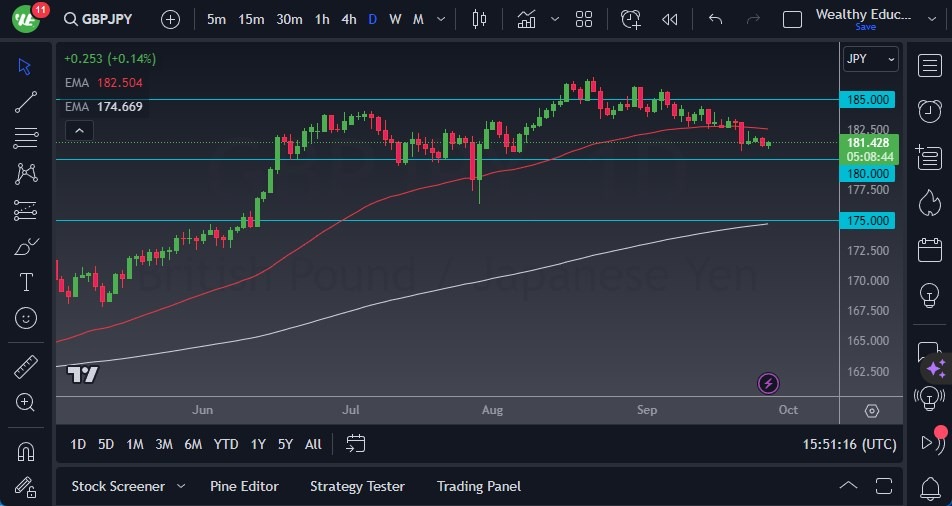Viewport: 952px width, 506px height.
Task: Toggle Magnet mode for drawings
Action: click(26, 451)
